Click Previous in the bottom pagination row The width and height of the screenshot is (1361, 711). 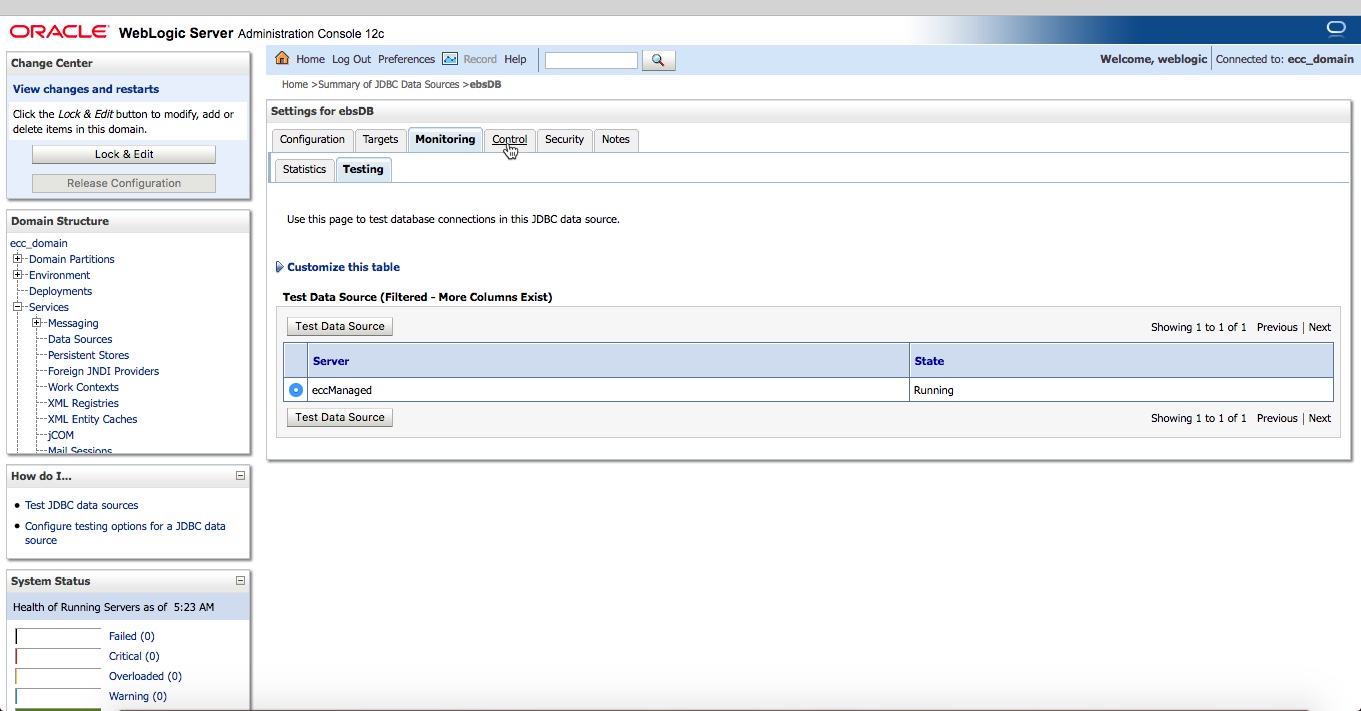tap(1277, 418)
